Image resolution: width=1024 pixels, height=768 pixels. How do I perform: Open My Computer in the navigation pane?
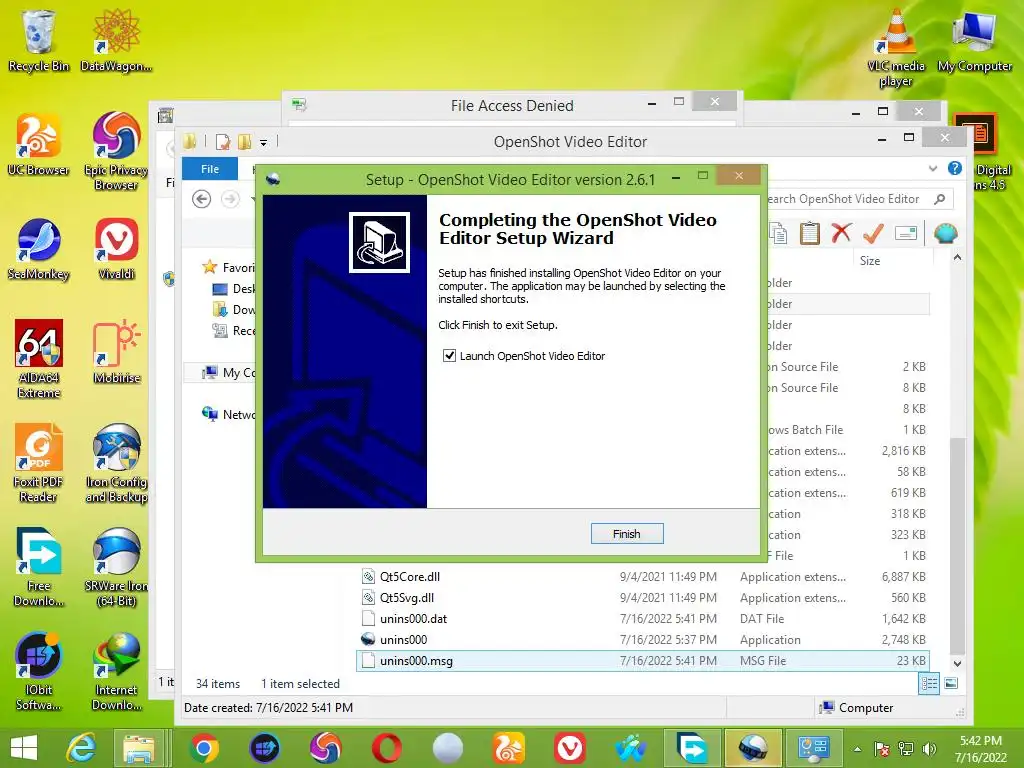tap(229, 372)
